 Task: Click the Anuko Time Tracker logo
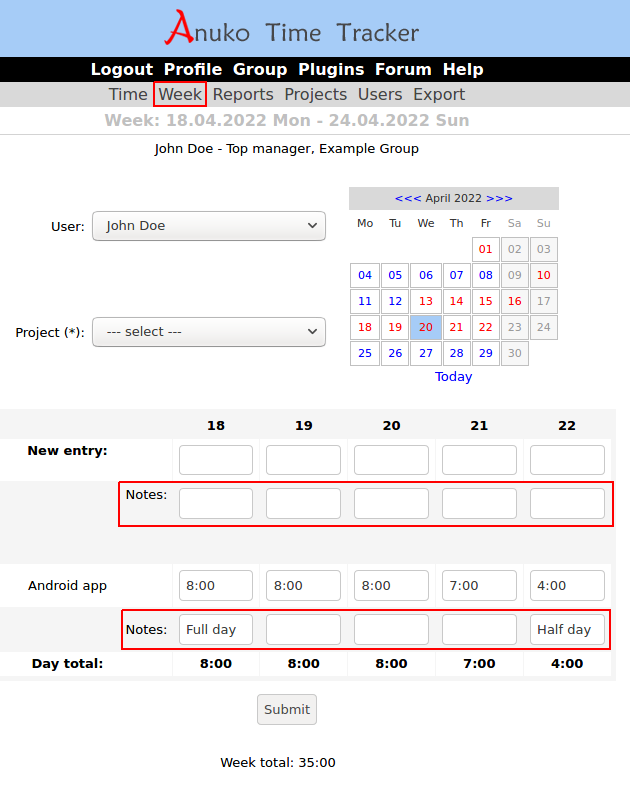(x=292, y=28)
